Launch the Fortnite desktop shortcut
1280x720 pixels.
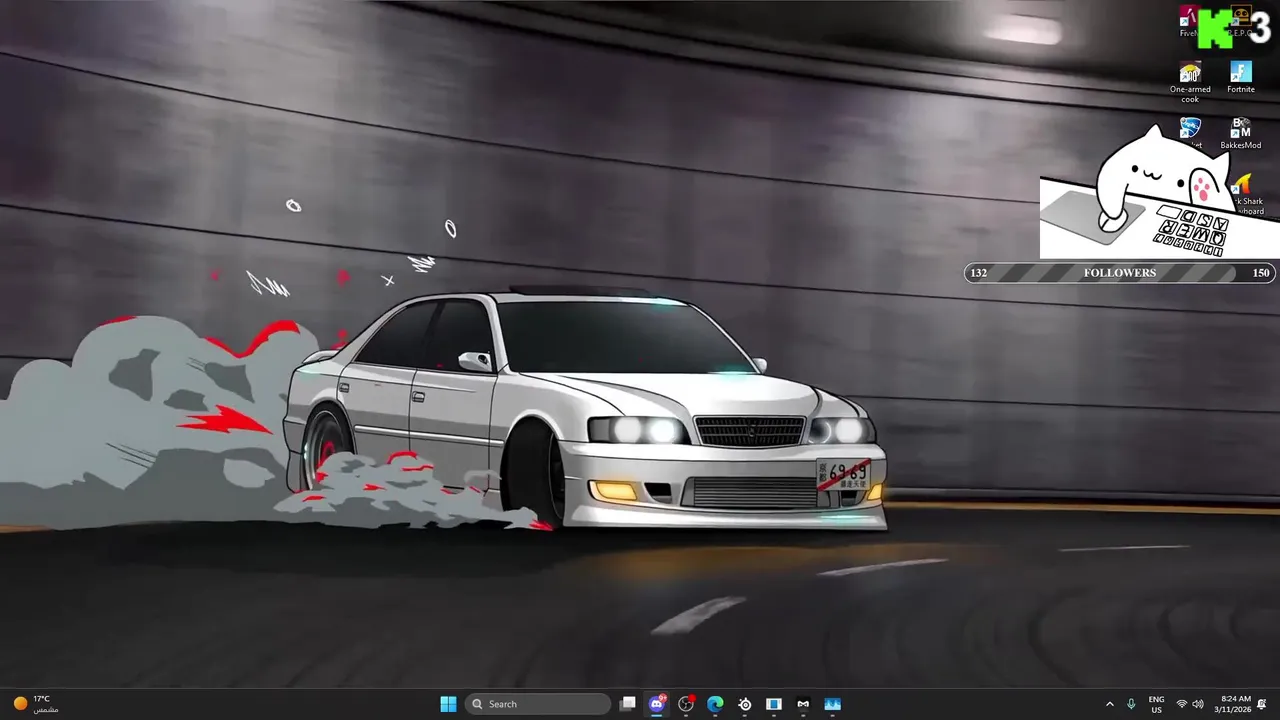(x=1241, y=78)
